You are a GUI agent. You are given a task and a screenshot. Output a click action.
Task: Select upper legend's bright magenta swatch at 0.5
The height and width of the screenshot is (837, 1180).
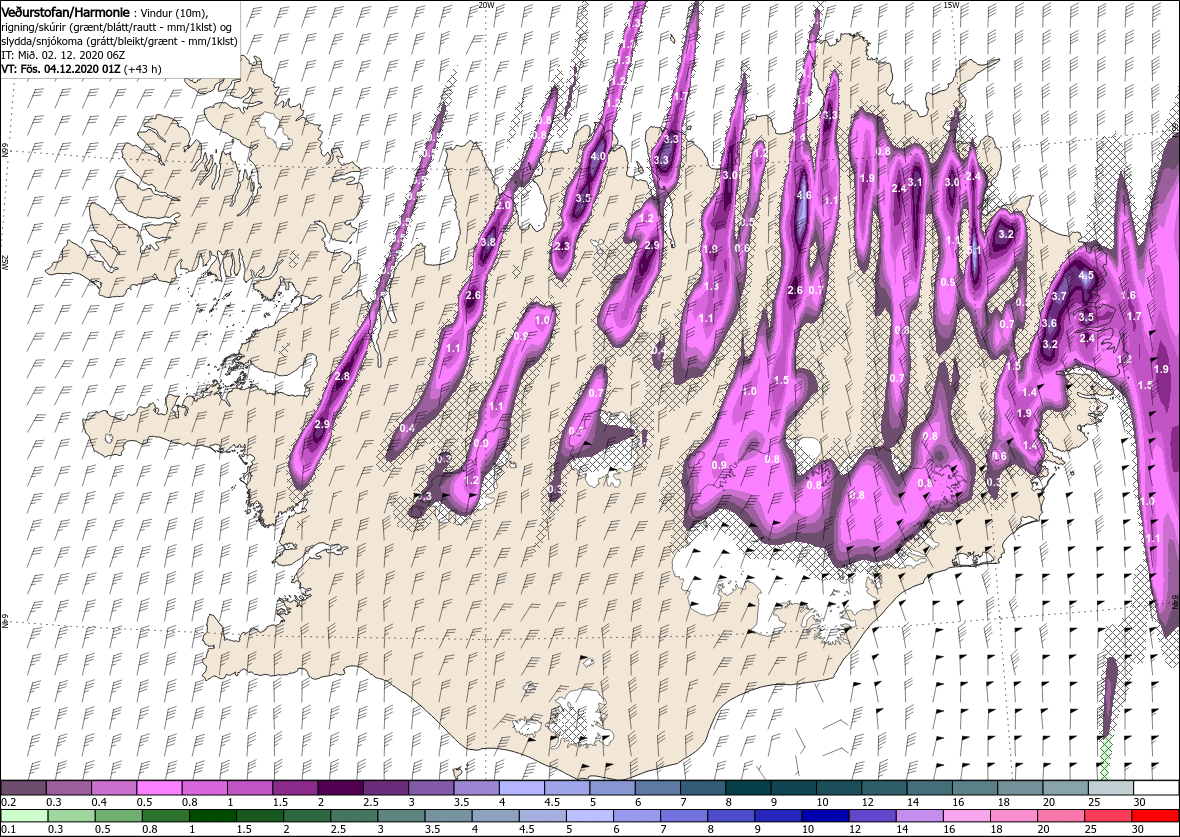click(x=160, y=787)
